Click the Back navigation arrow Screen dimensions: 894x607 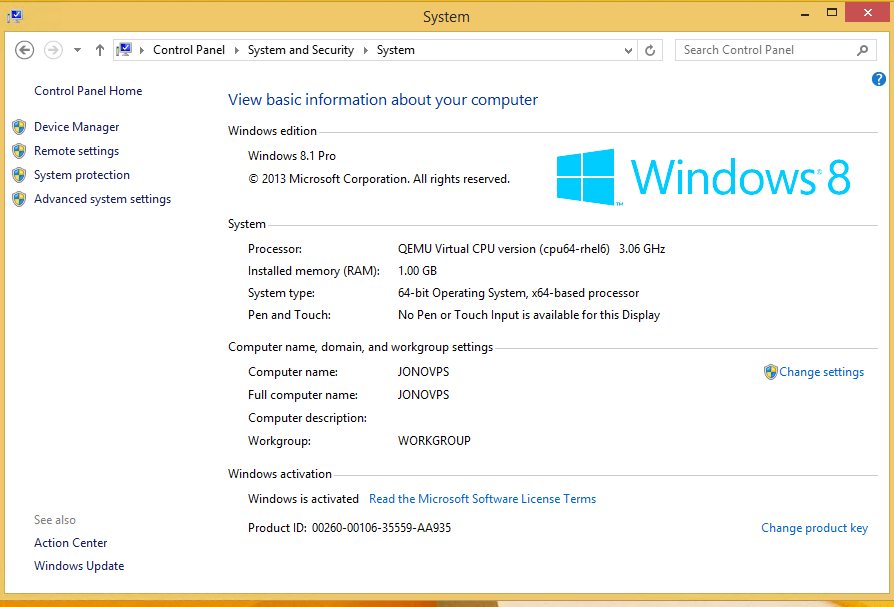pyautogui.click(x=24, y=50)
